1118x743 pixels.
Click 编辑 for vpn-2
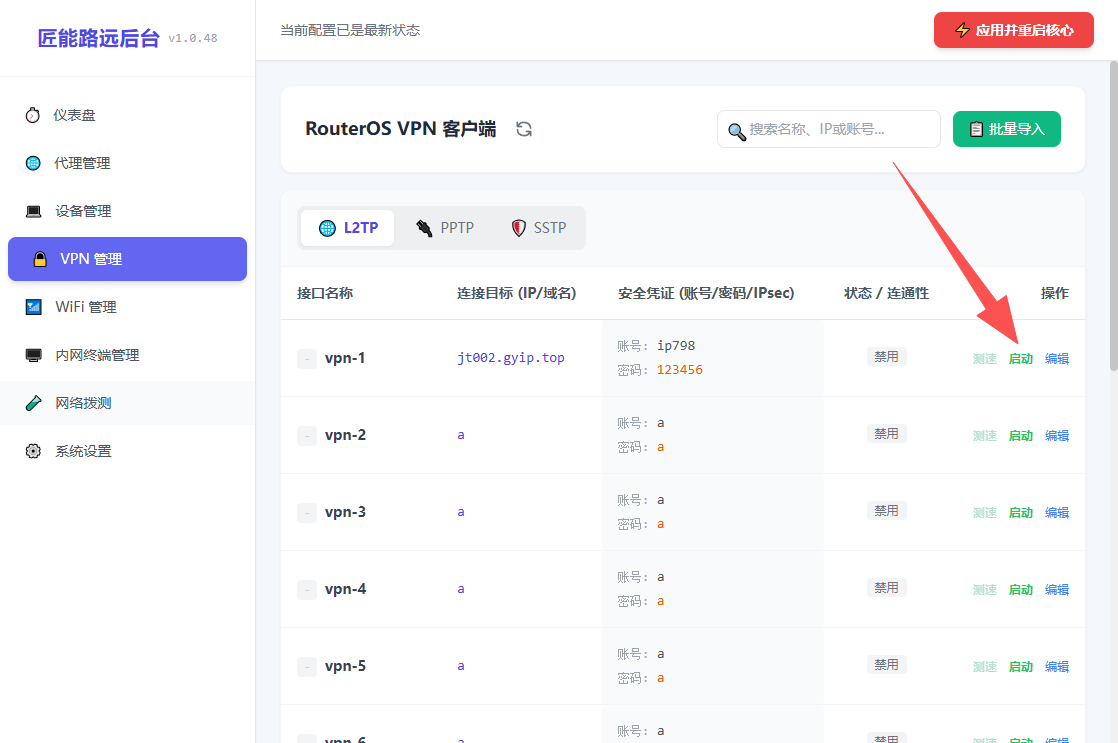(x=1057, y=436)
